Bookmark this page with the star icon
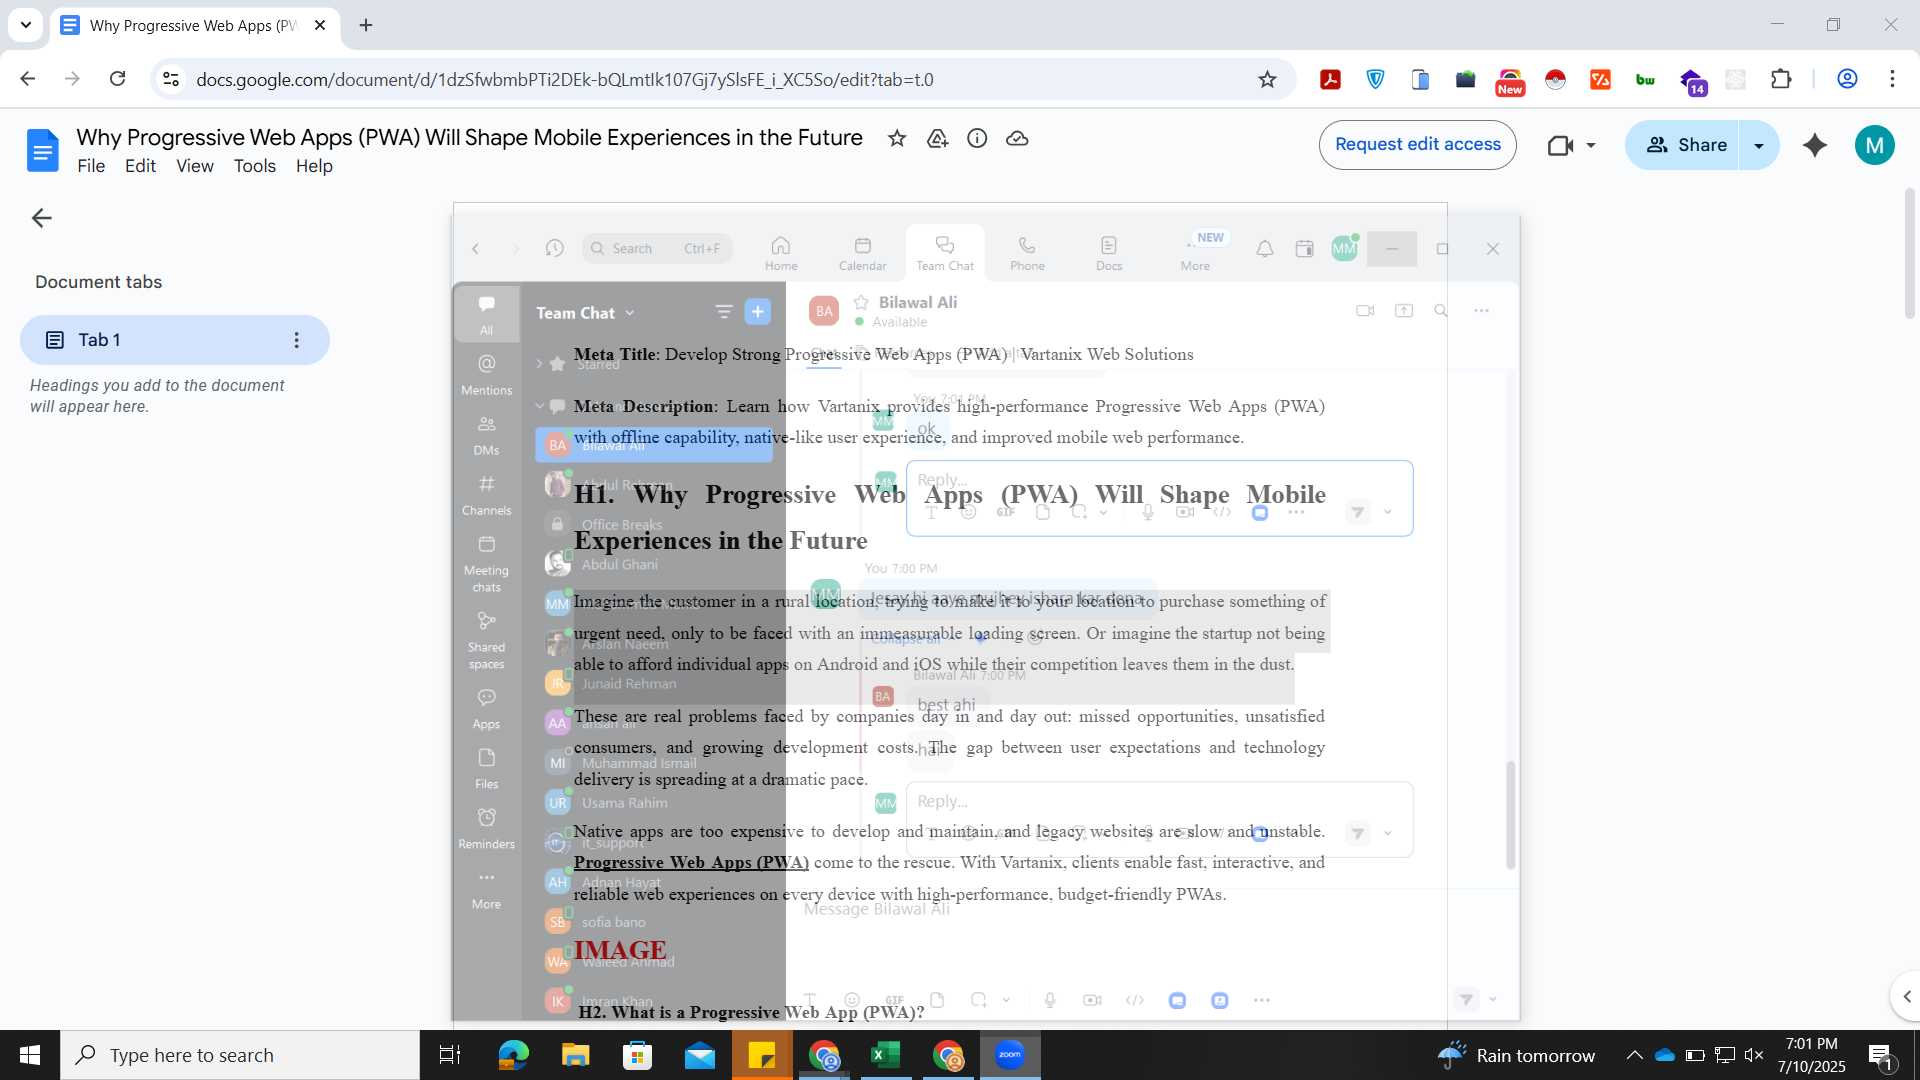The height and width of the screenshot is (1080, 1920). (x=1267, y=79)
